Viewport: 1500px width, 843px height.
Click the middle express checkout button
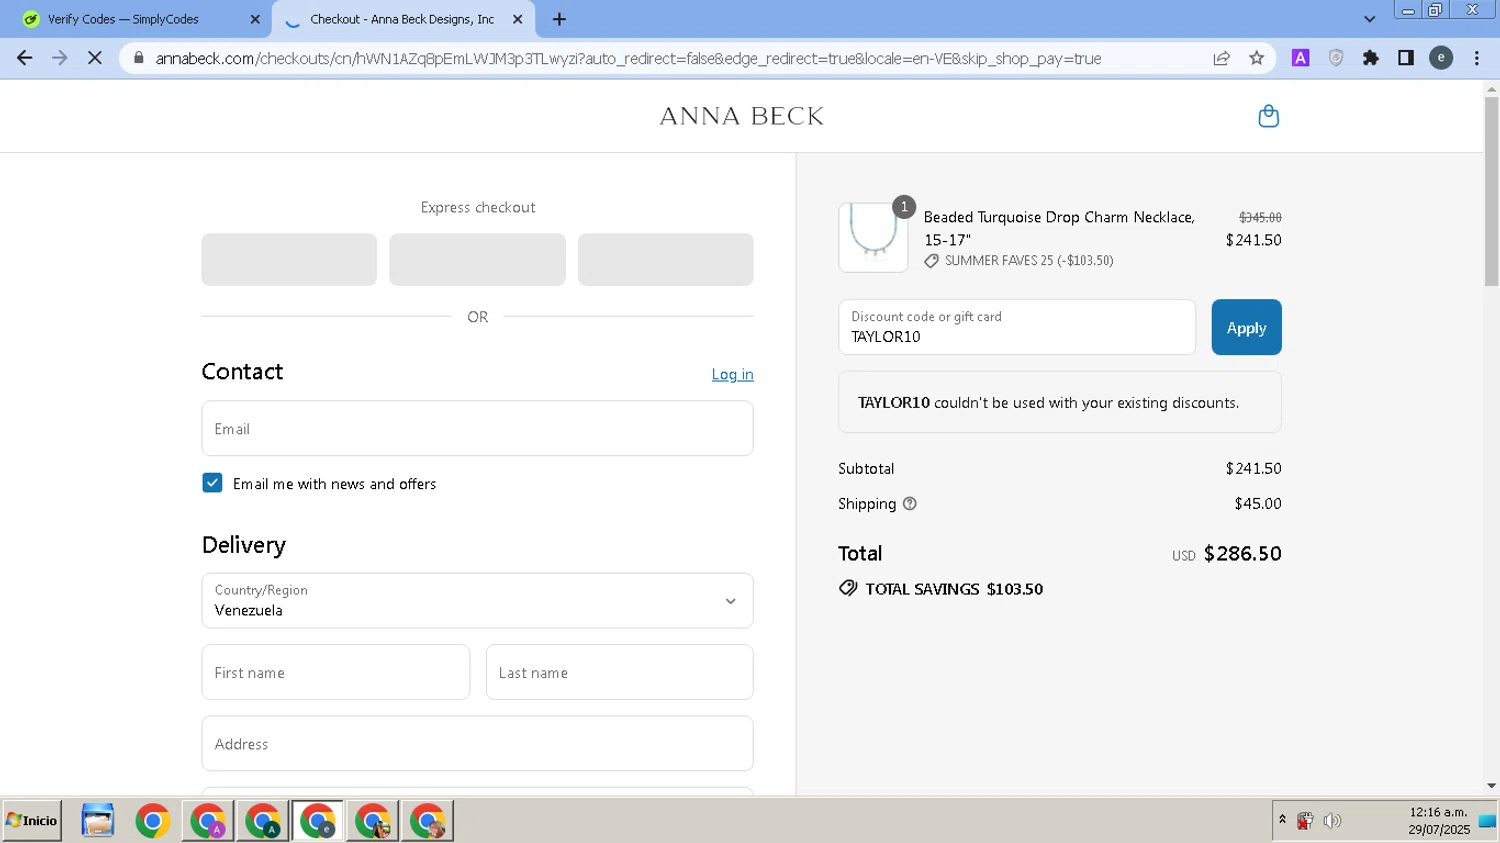477,260
